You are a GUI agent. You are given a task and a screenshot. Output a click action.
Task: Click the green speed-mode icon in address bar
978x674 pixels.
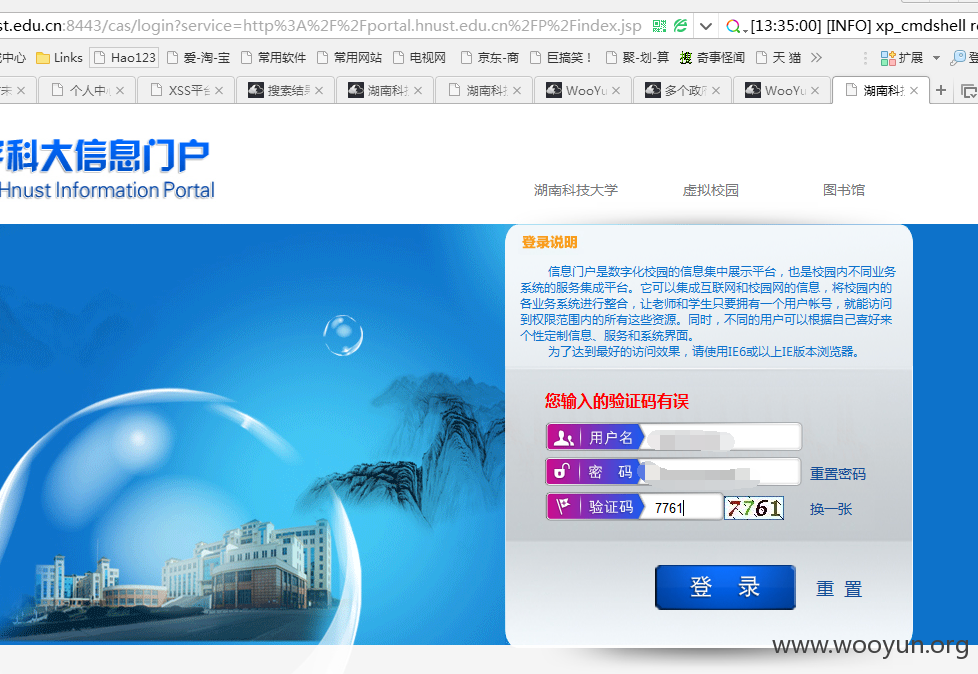coord(680,26)
